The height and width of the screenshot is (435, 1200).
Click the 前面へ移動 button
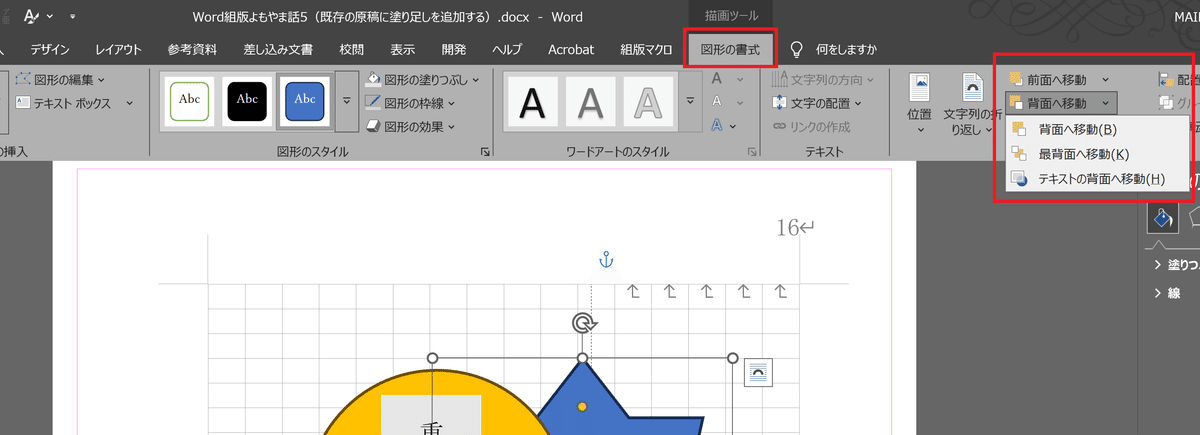[1046, 79]
